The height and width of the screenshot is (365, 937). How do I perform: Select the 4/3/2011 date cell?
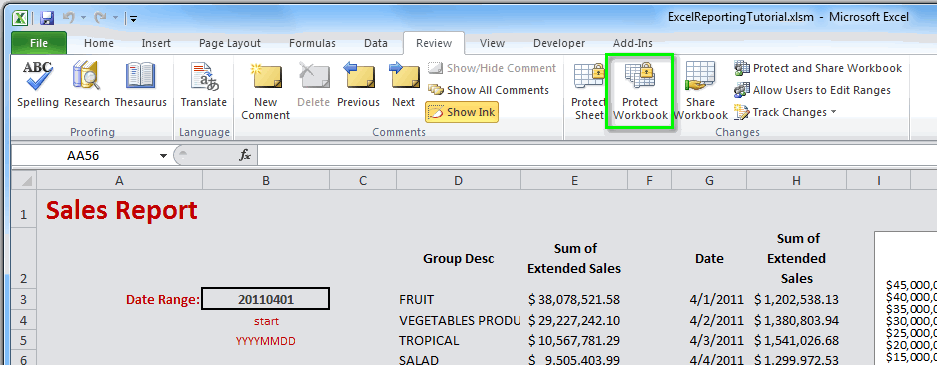pyautogui.click(x=715, y=341)
